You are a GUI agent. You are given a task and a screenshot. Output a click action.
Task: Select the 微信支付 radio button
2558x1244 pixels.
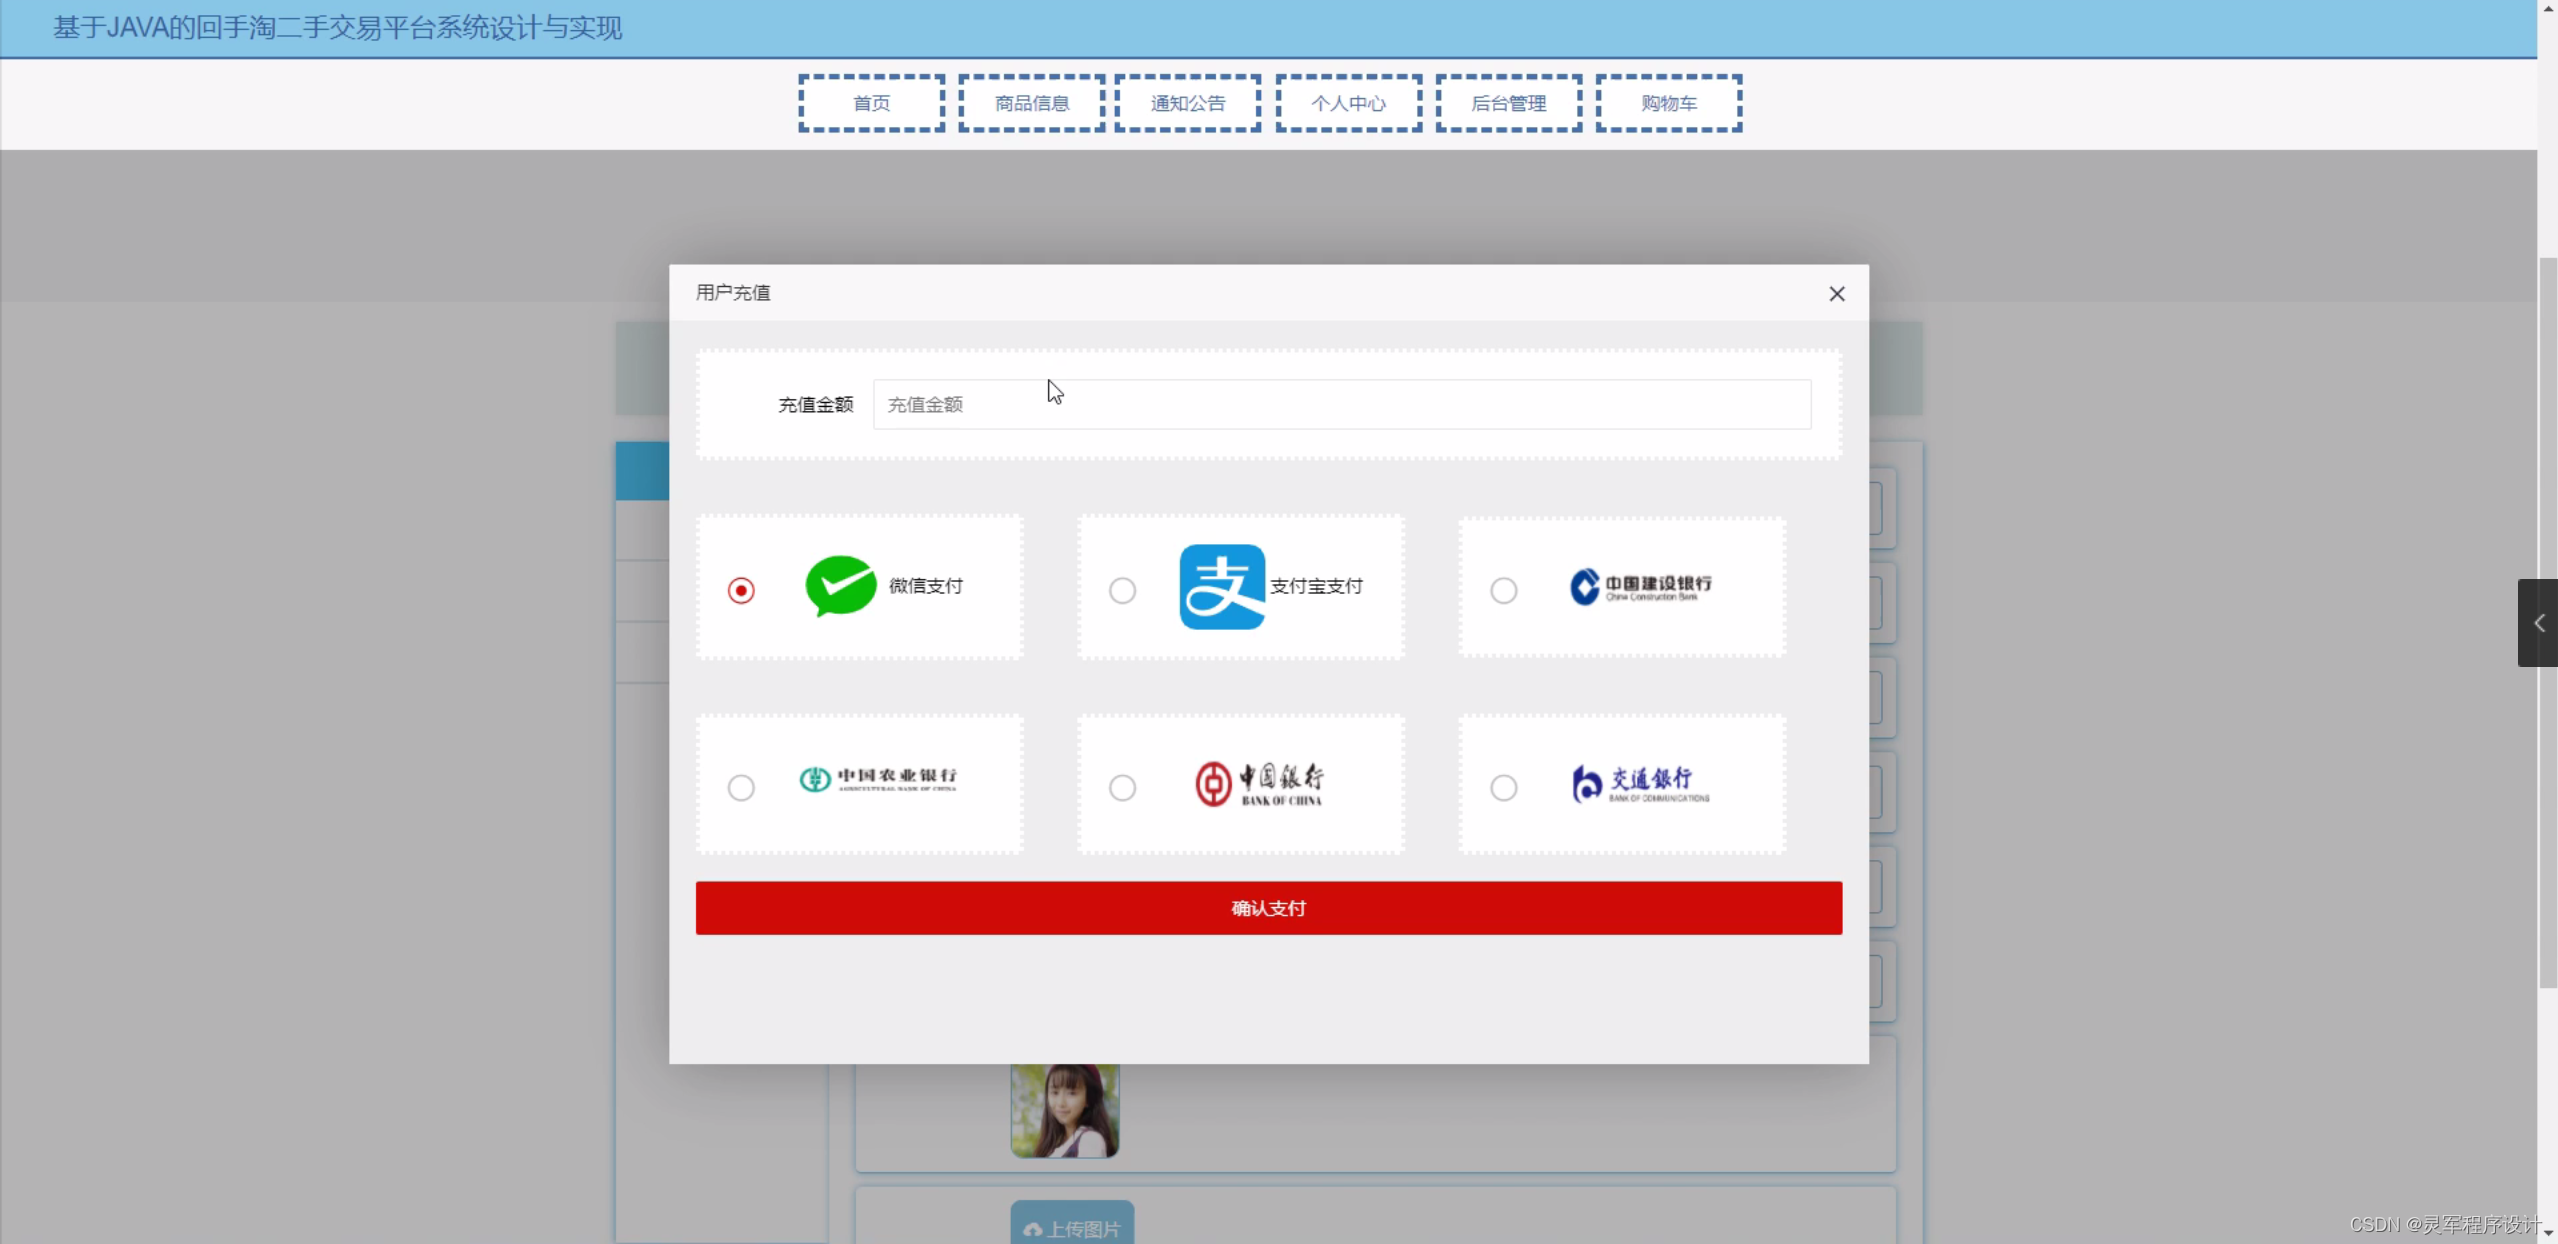tap(741, 591)
